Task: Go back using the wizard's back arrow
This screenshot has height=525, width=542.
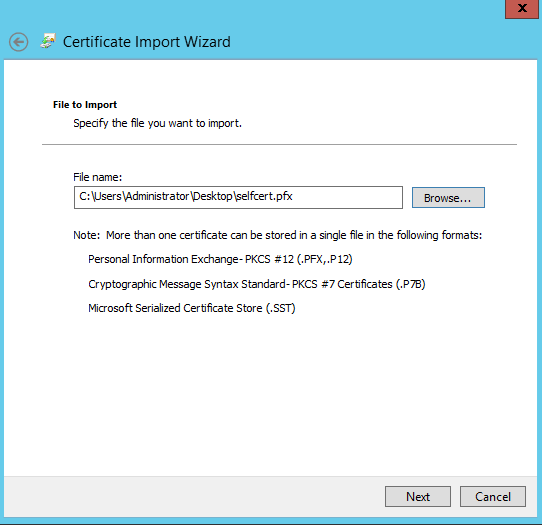Action: pos(18,42)
